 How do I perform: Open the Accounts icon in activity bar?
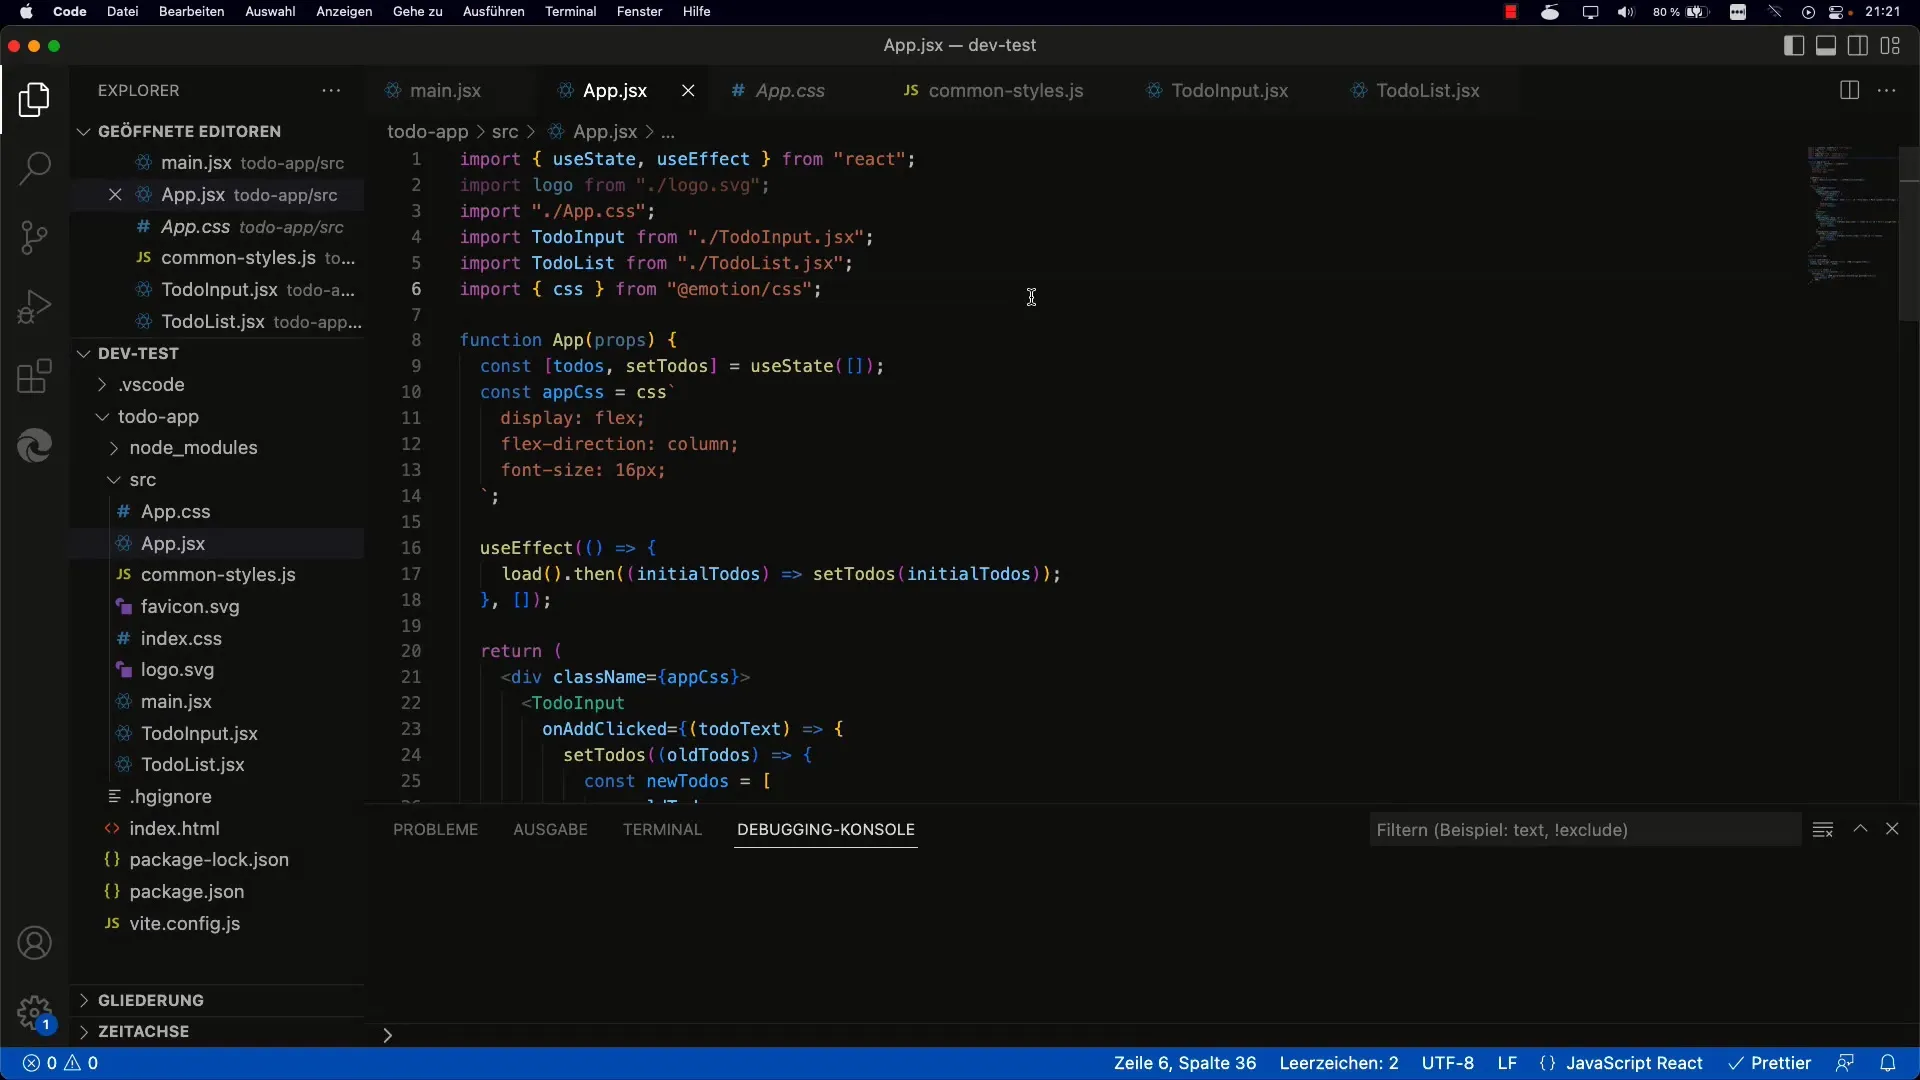(34, 943)
